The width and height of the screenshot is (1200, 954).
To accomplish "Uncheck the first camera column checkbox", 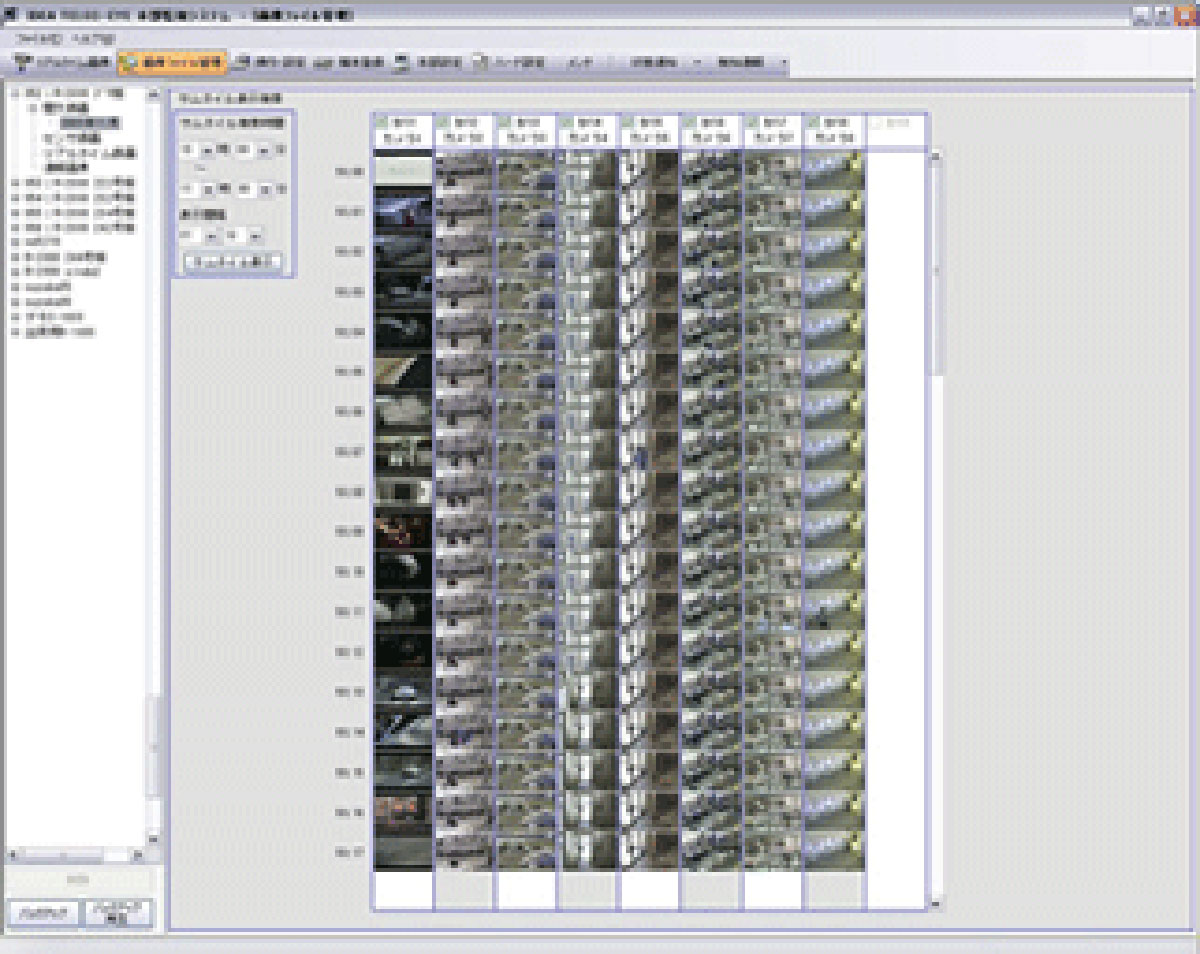I will point(381,122).
